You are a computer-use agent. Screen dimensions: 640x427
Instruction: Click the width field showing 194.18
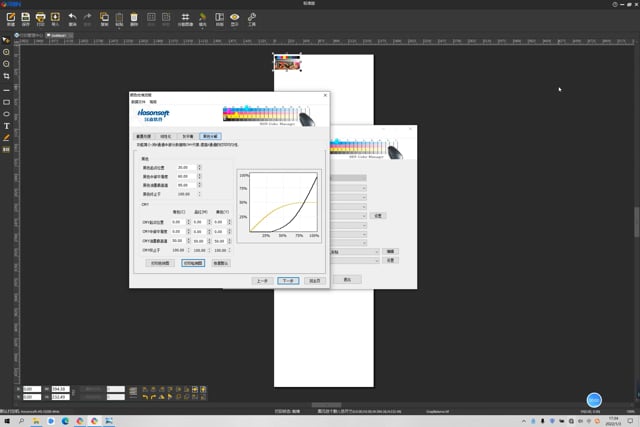[x=60, y=389]
